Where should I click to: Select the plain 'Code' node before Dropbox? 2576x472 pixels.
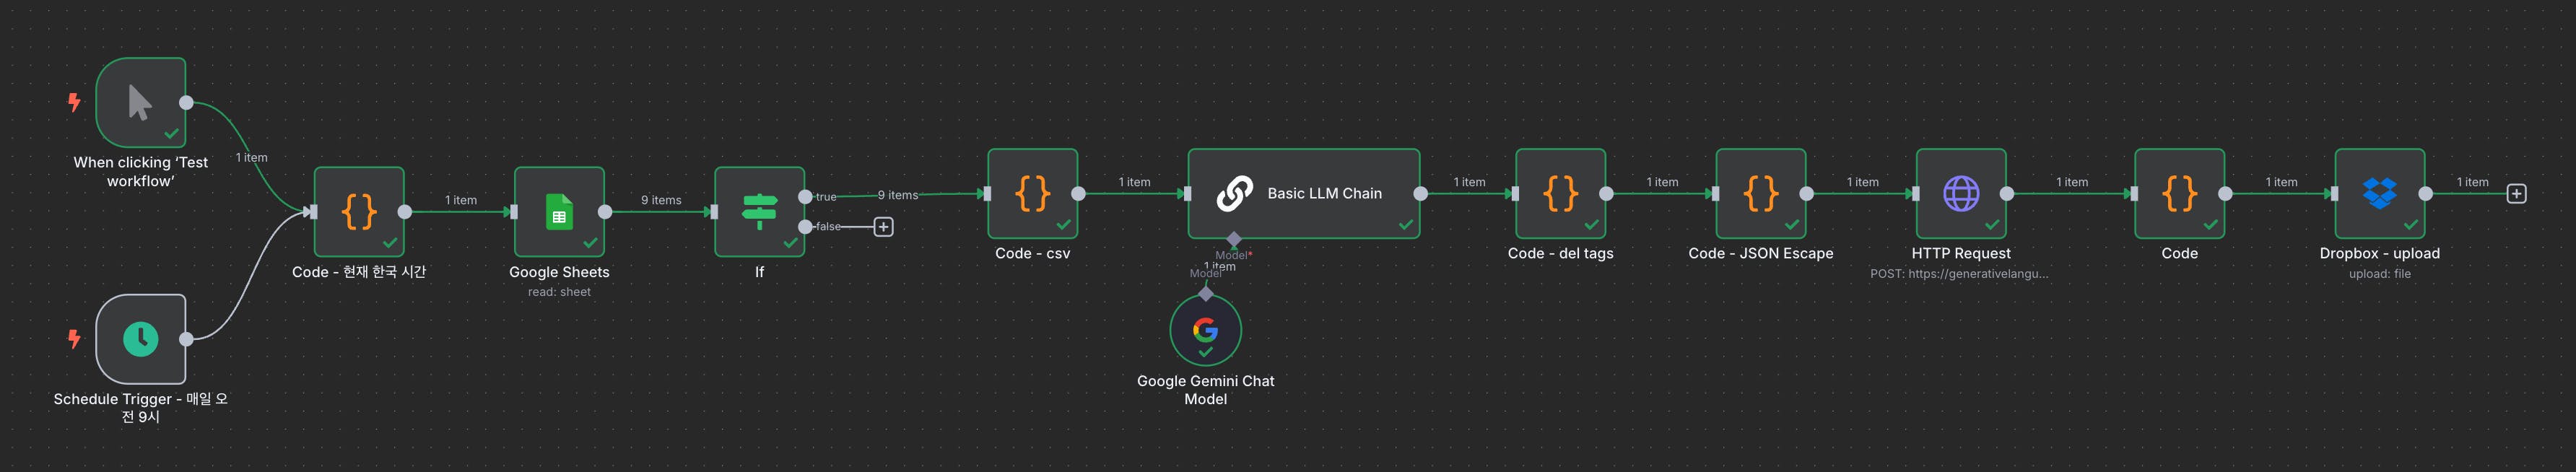pos(2179,194)
